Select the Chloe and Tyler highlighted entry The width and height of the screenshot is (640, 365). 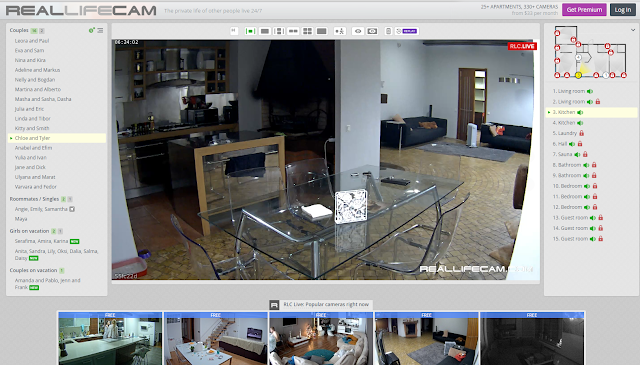(57, 138)
